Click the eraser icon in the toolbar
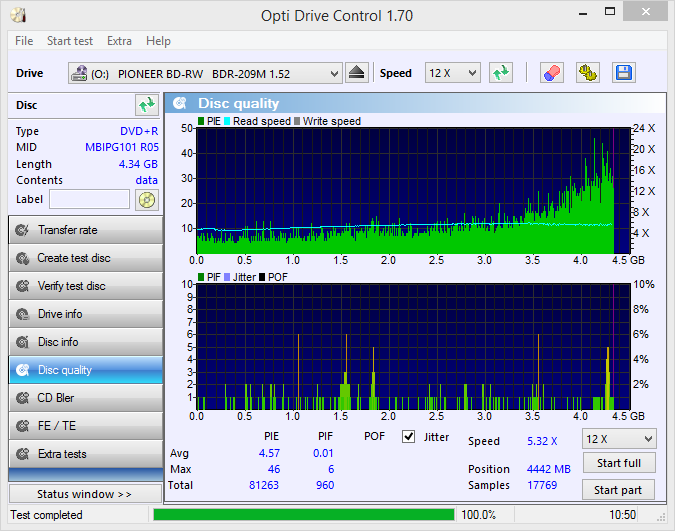This screenshot has width=675, height=531. [552, 73]
